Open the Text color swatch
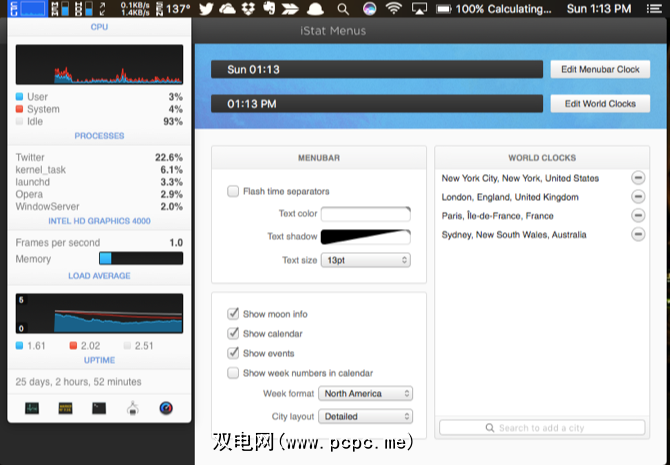The image size is (670, 465). click(366, 214)
